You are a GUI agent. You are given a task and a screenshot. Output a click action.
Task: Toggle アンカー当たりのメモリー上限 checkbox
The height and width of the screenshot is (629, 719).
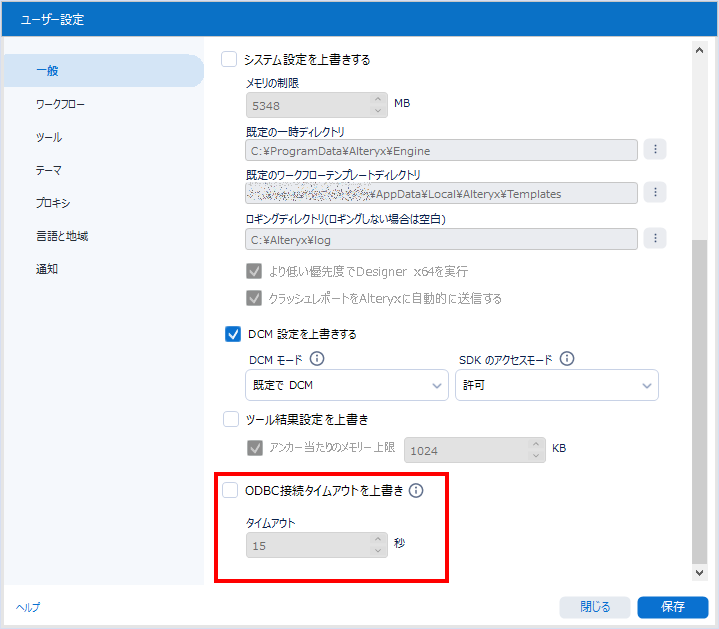(255, 447)
